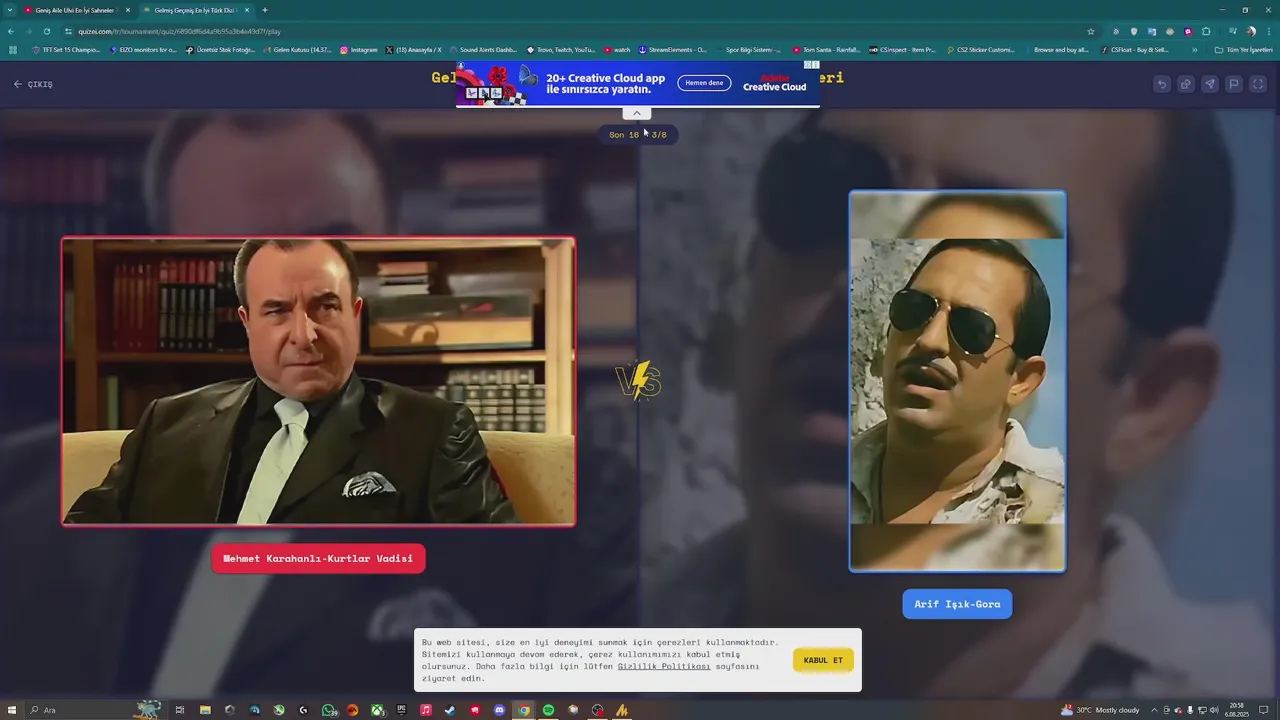Screen dimensions: 1280x720
Task: Click the flag report icon
Action: click(1234, 84)
